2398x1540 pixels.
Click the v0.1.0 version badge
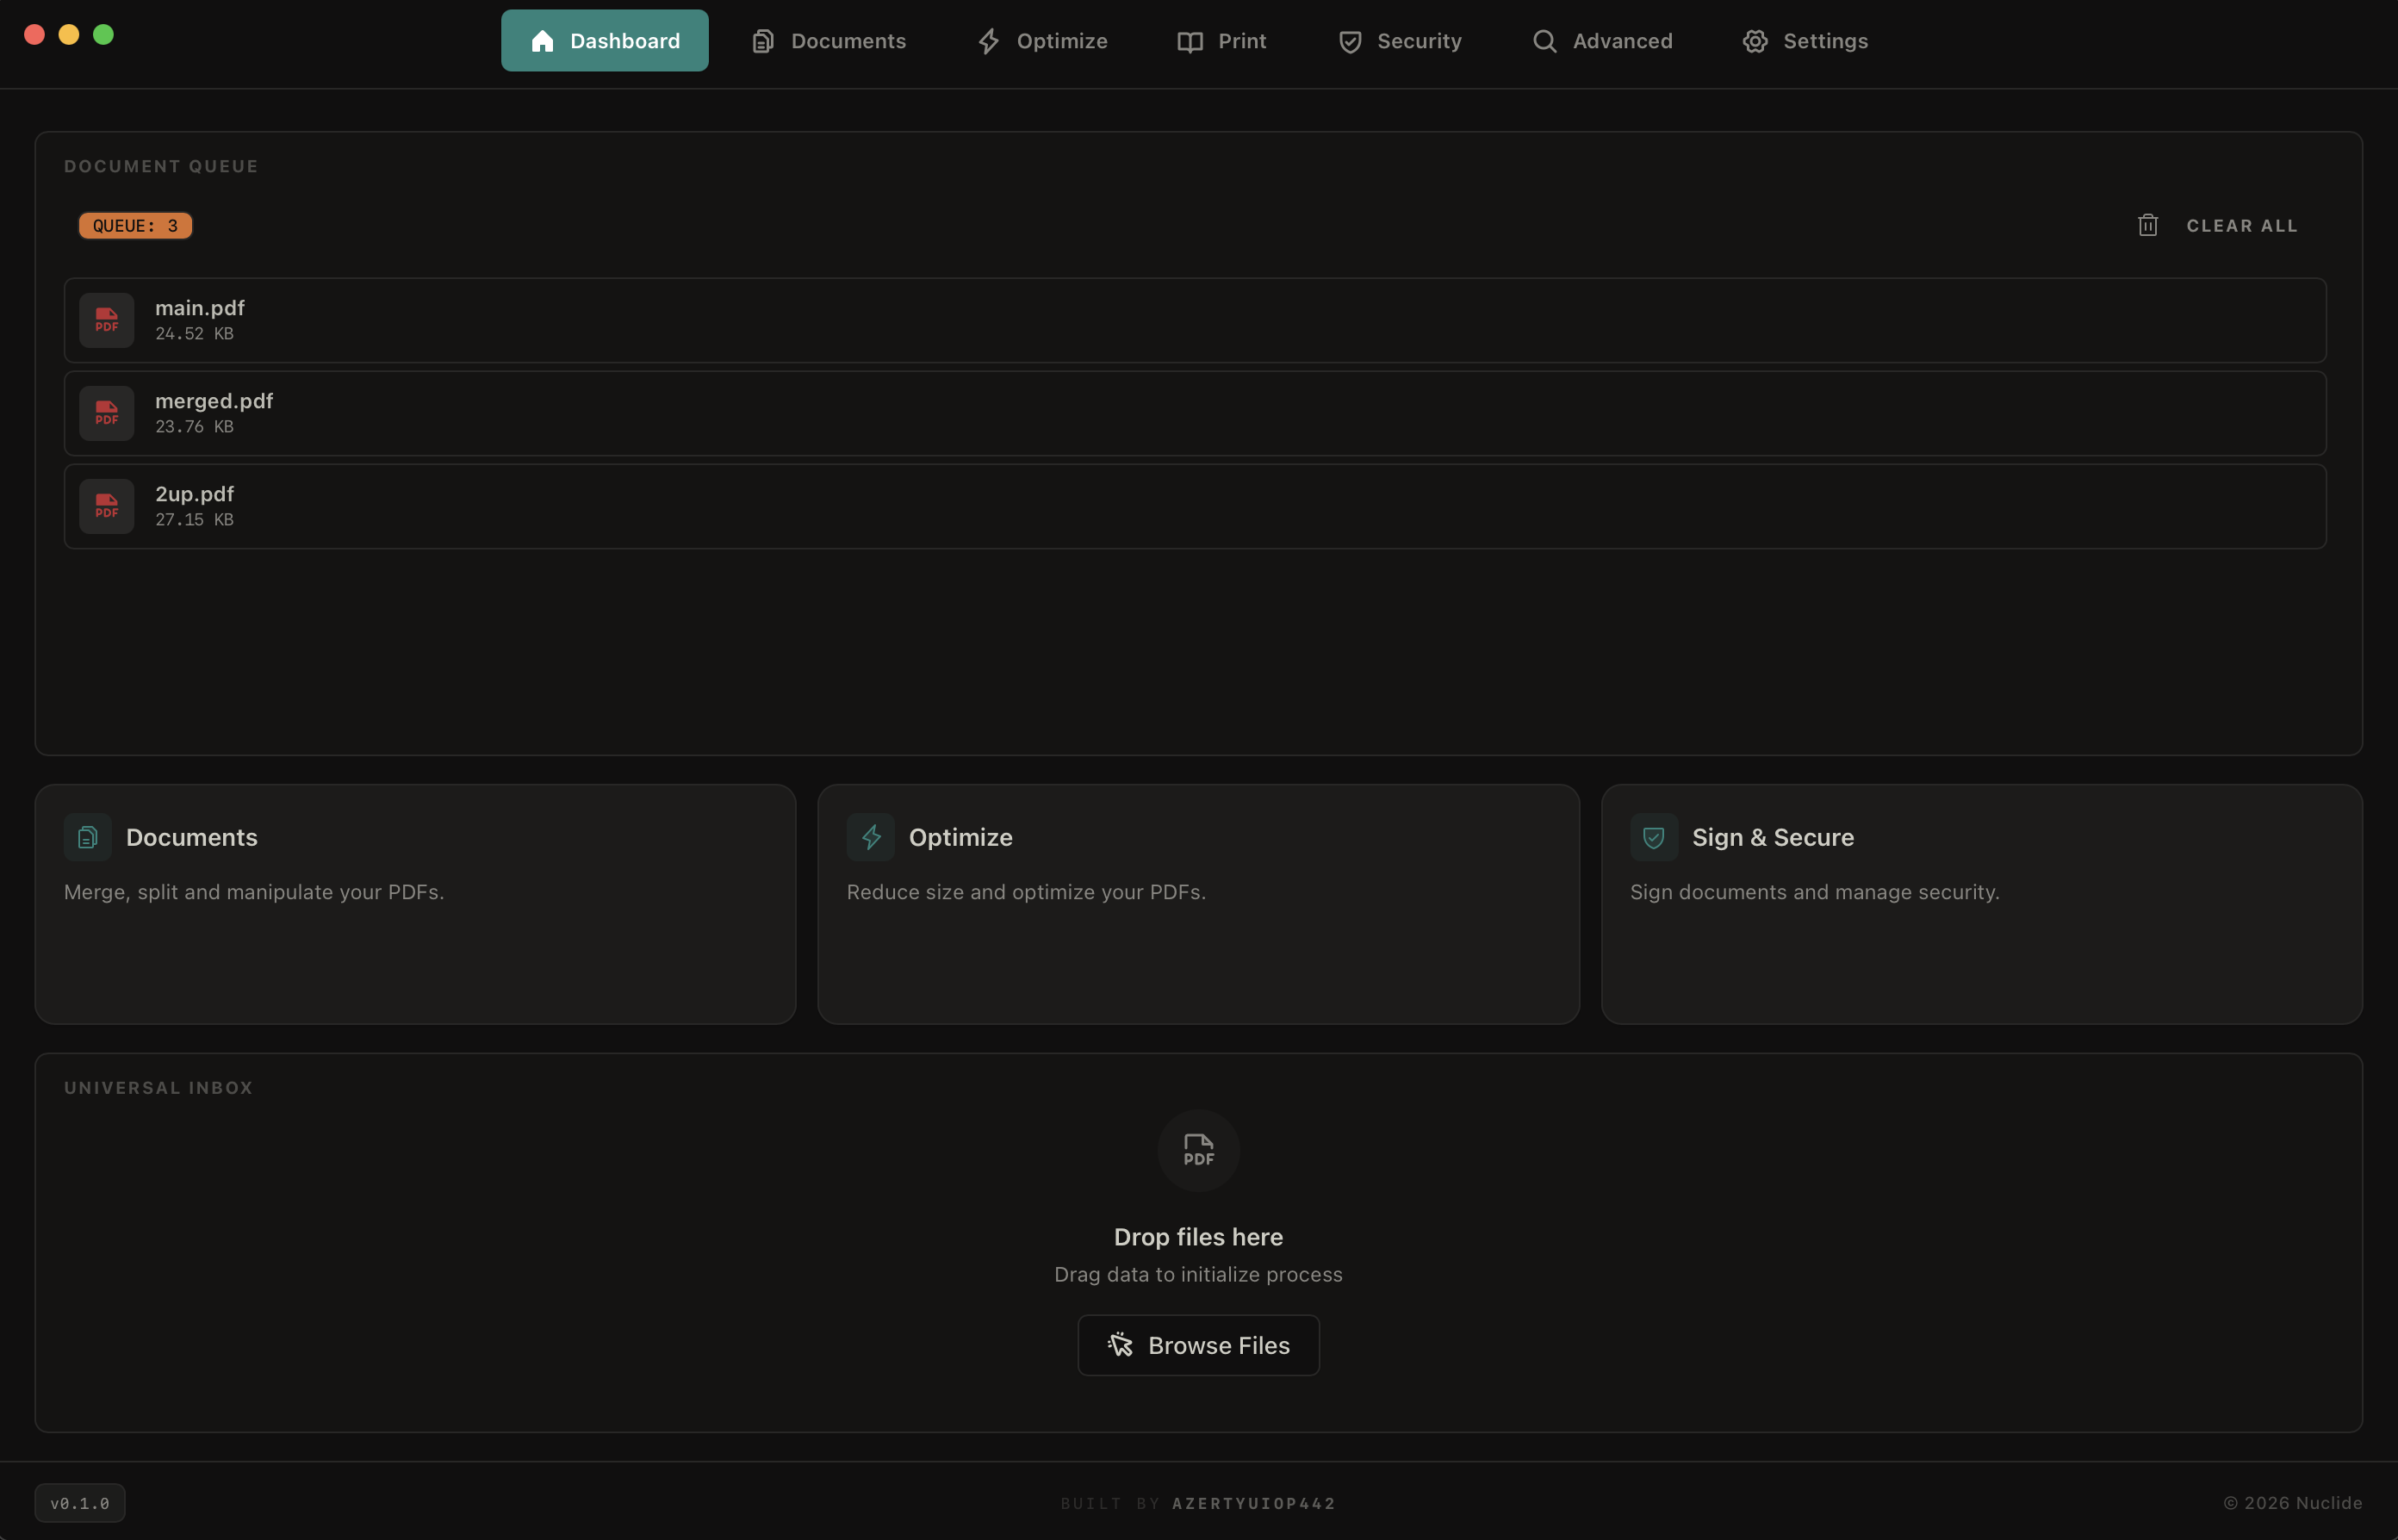(80, 1502)
